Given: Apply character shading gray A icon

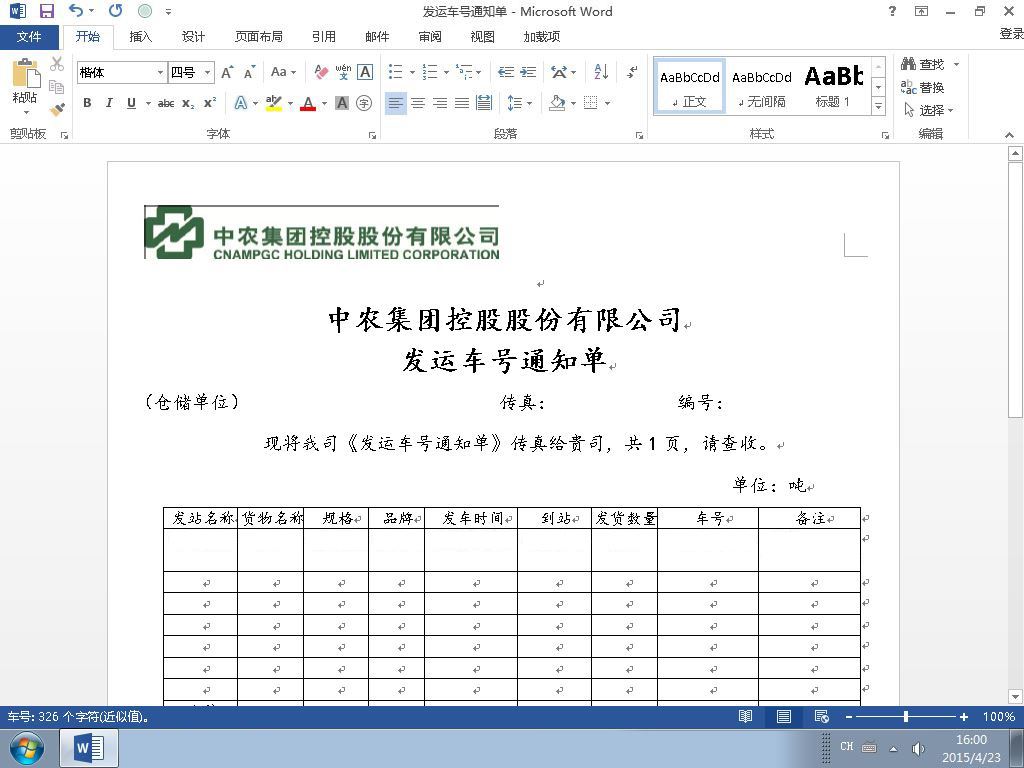Looking at the screenshot, I should tap(342, 103).
